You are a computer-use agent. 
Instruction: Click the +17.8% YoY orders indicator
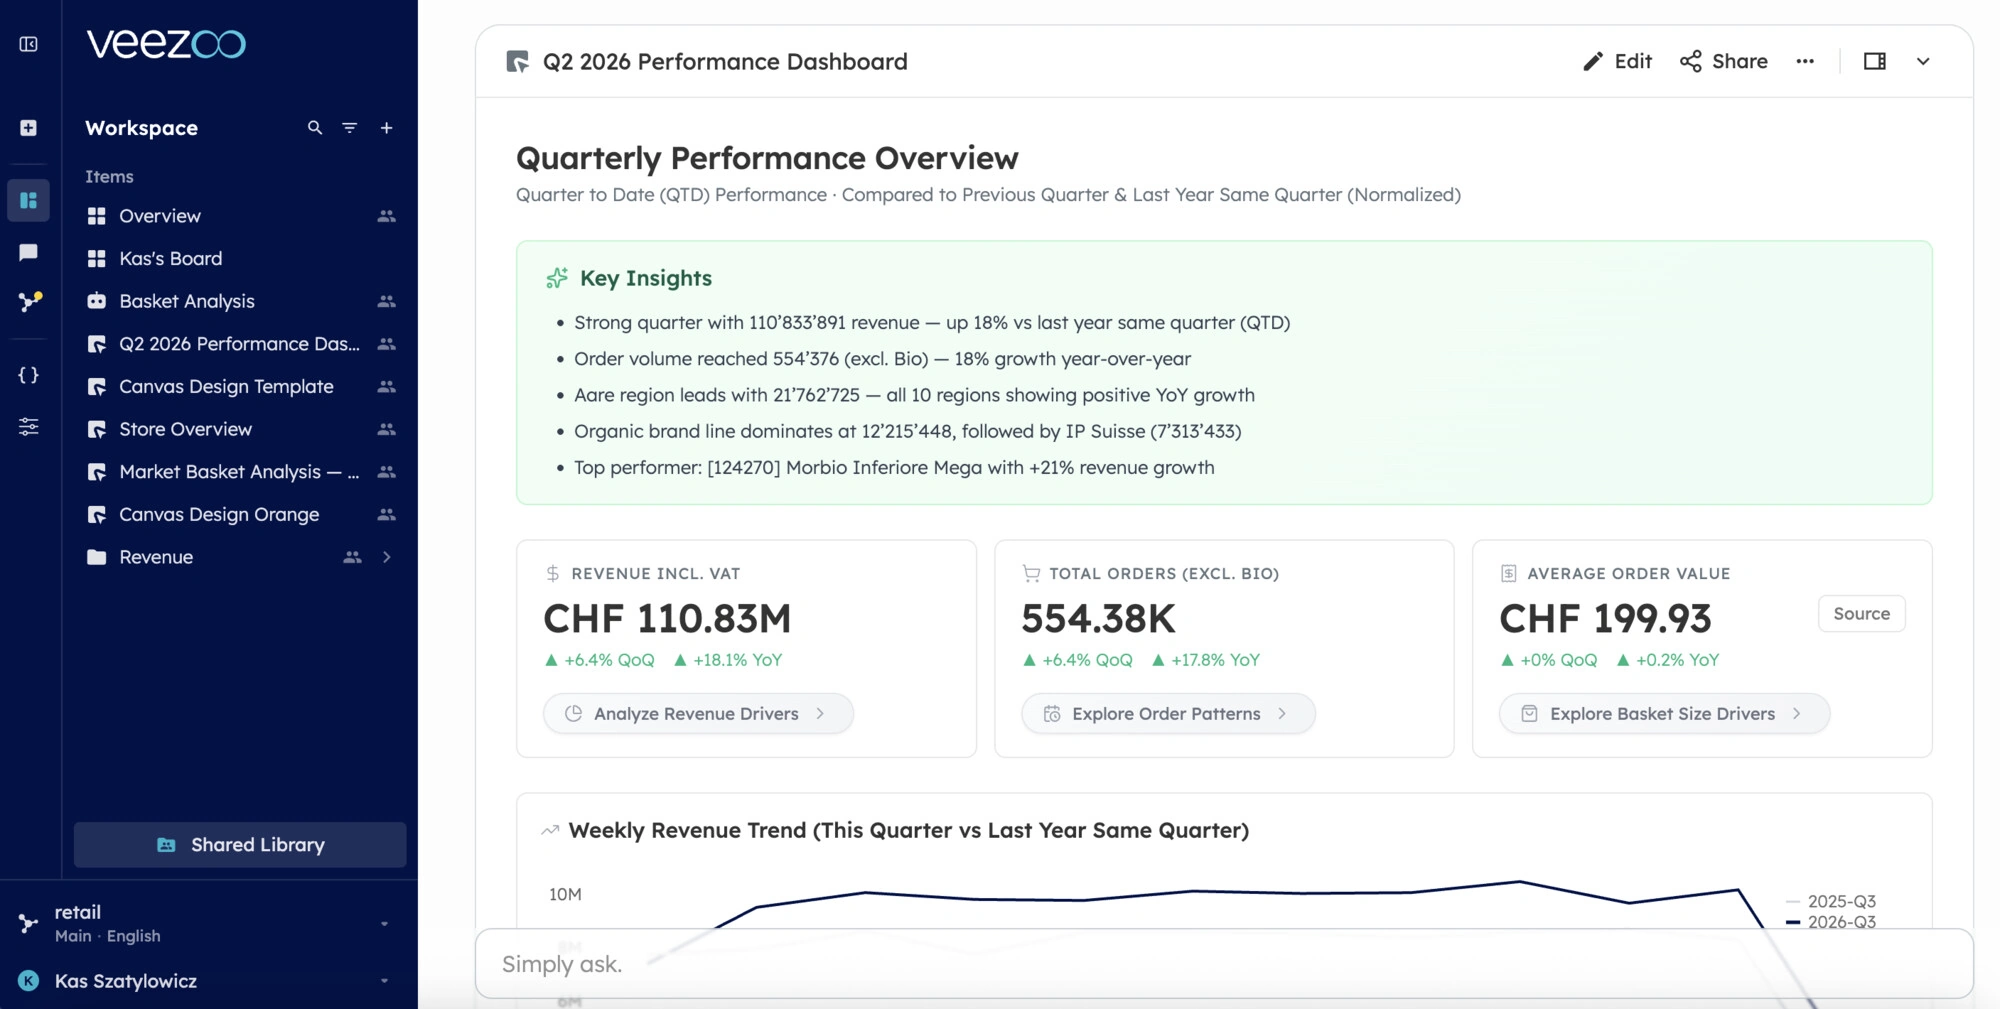pos(1206,660)
